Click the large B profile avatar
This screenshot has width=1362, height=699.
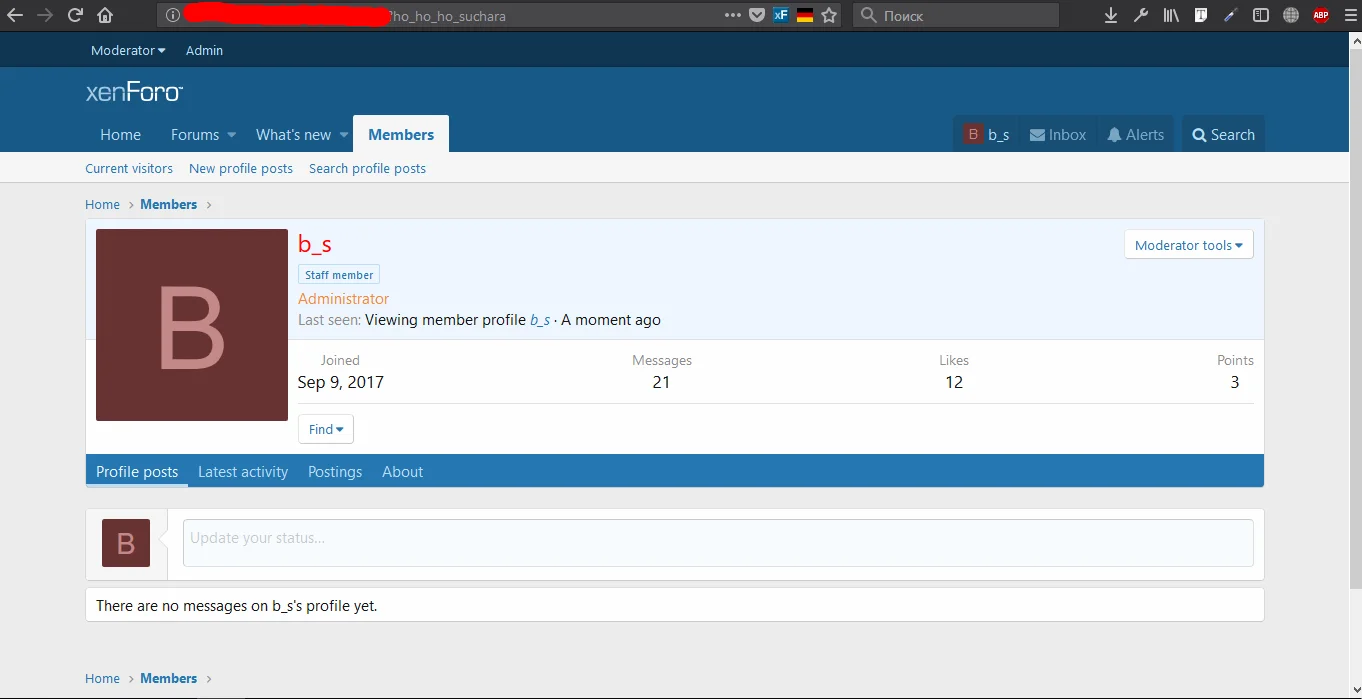click(192, 325)
